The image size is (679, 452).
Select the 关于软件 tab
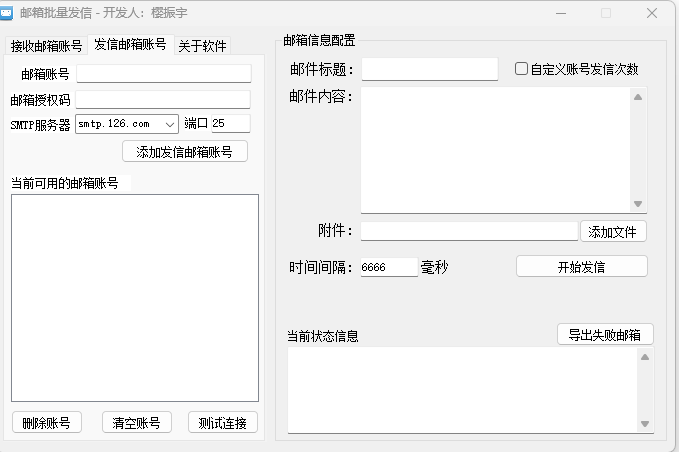point(203,46)
